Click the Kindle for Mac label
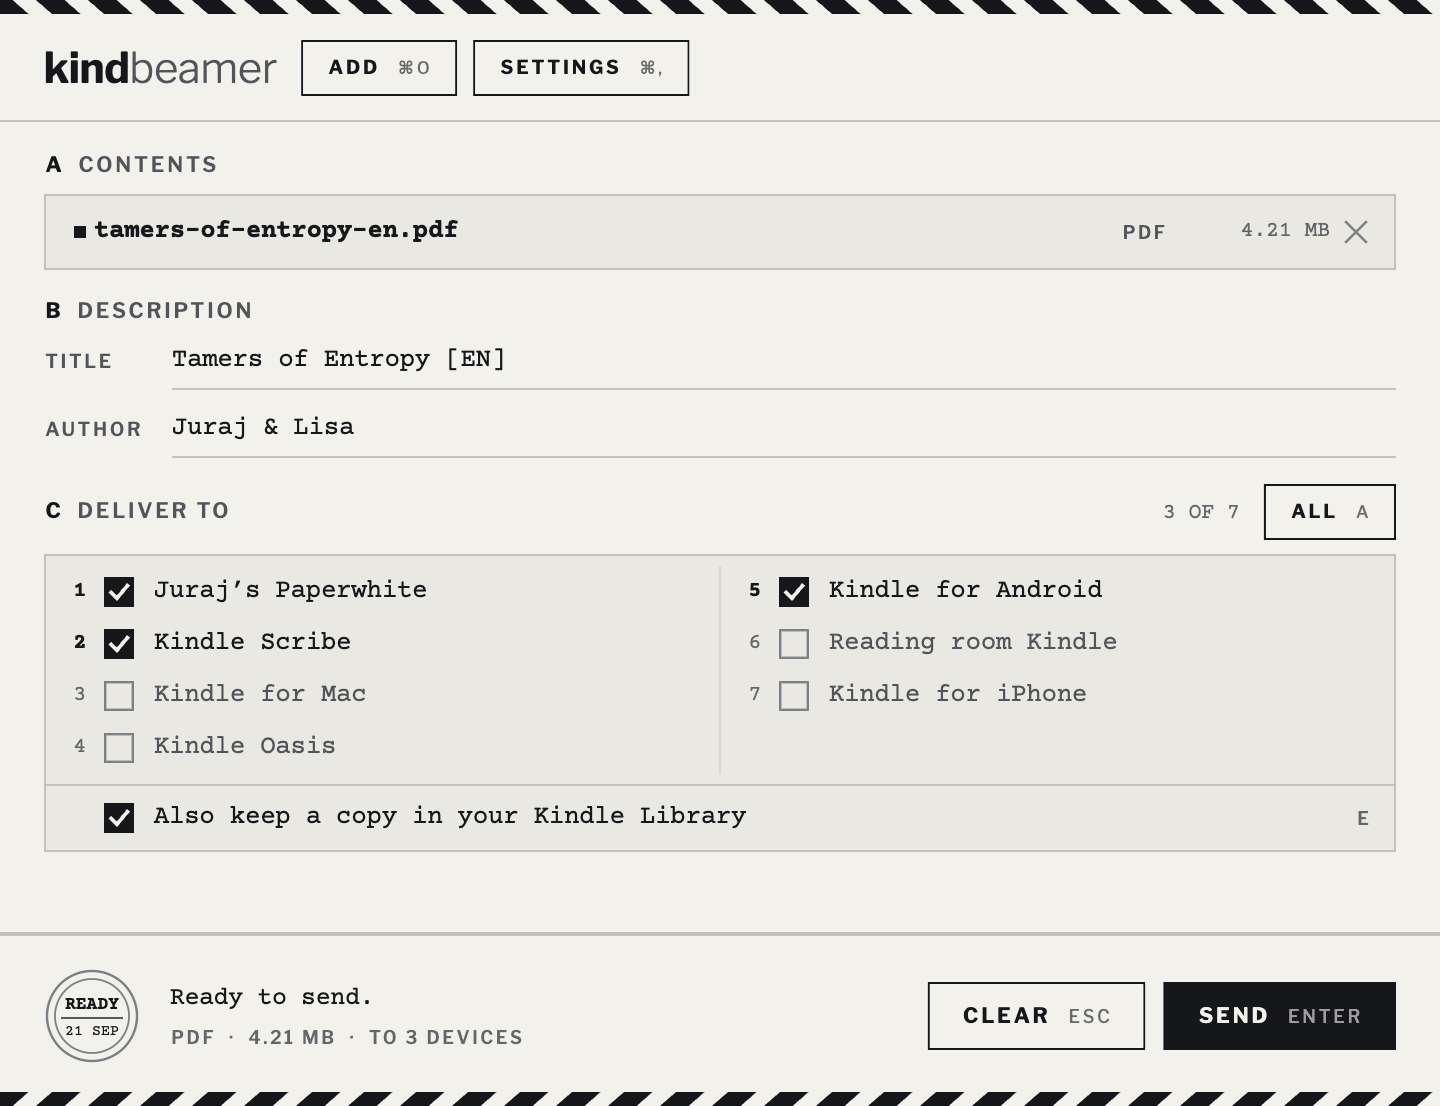 point(260,694)
